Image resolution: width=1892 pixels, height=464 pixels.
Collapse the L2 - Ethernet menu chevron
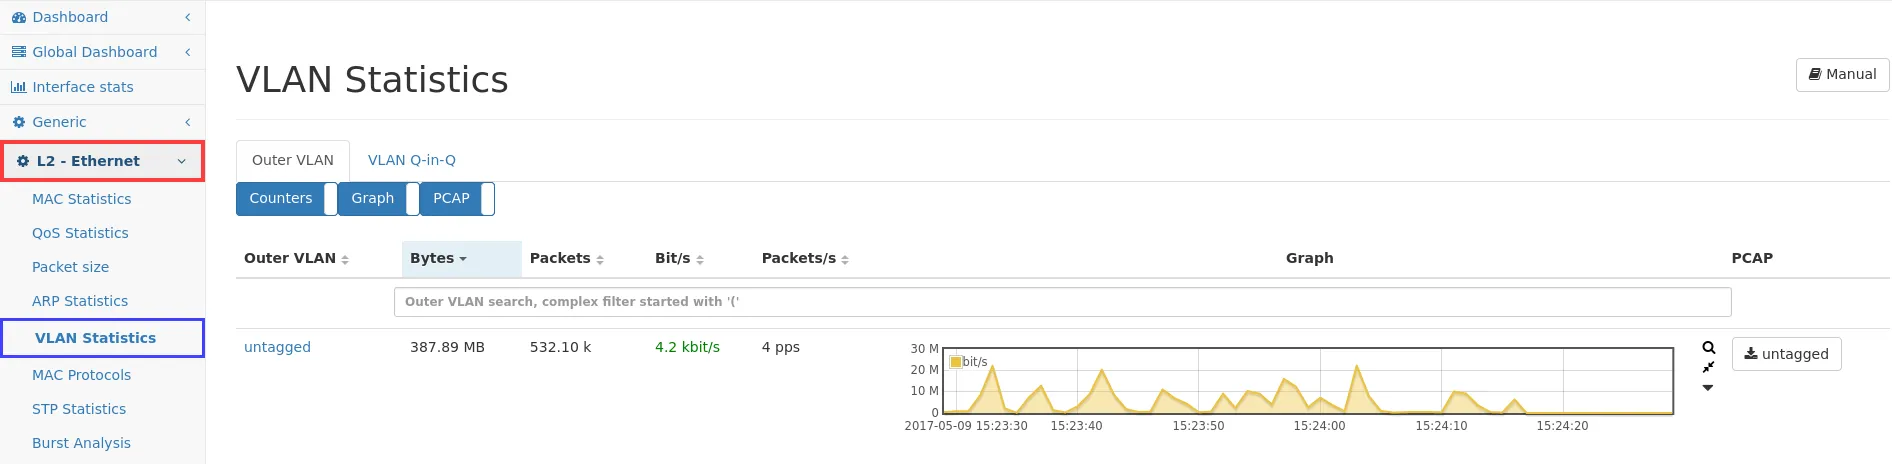point(182,161)
